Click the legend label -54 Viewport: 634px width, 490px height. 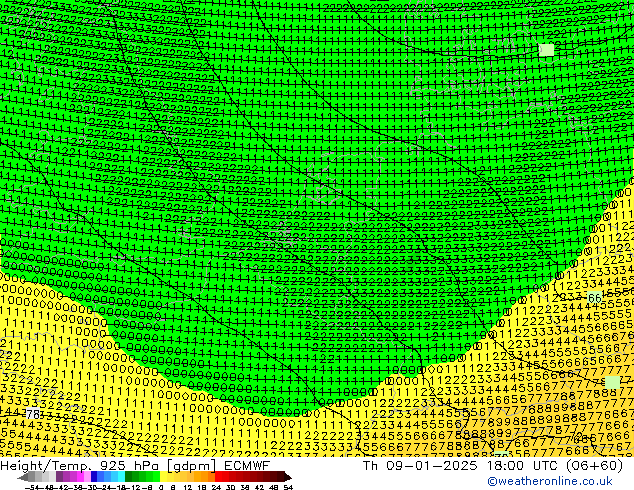[x=32, y=487]
